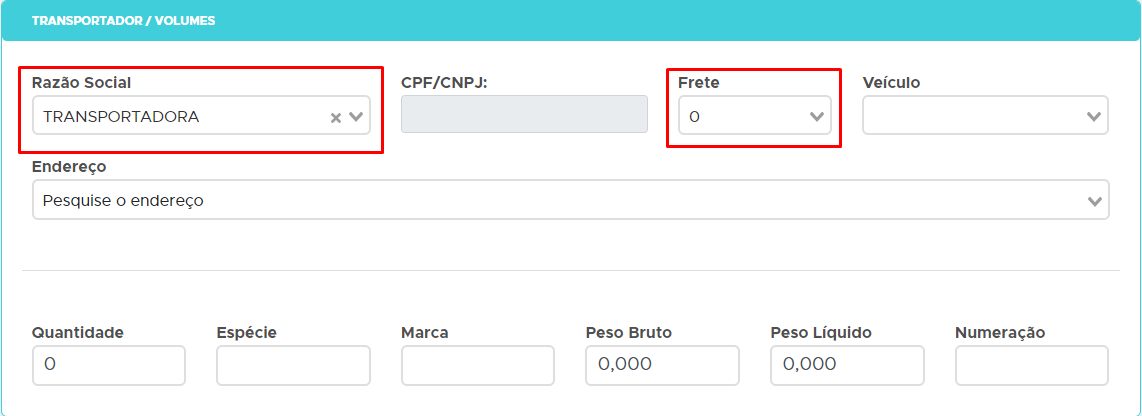Click the Endereço field label
Screen dimensions: 1142x416
(69, 166)
